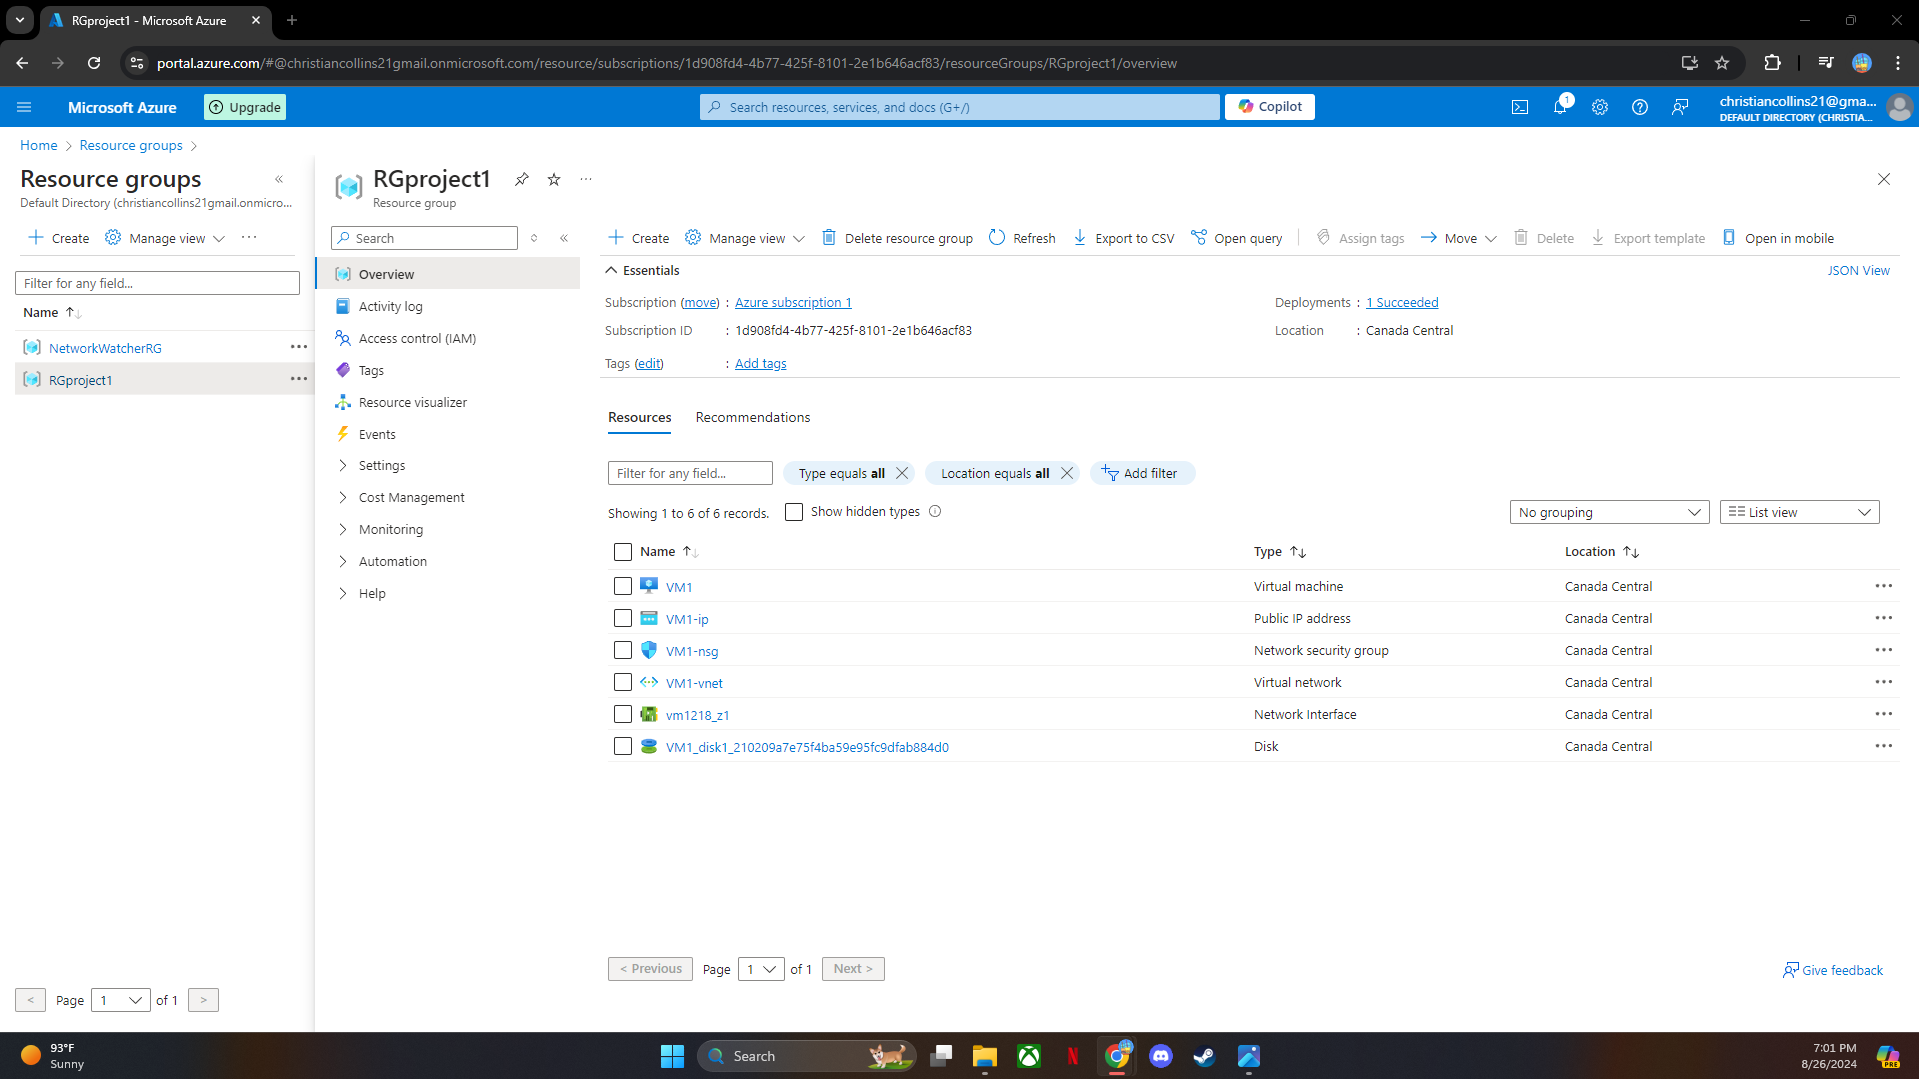1919x1079 pixels.
Task: Click the Give feedback button
Action: tap(1833, 969)
